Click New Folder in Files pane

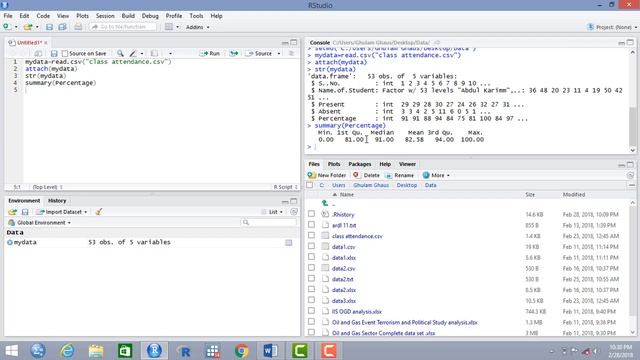327,175
